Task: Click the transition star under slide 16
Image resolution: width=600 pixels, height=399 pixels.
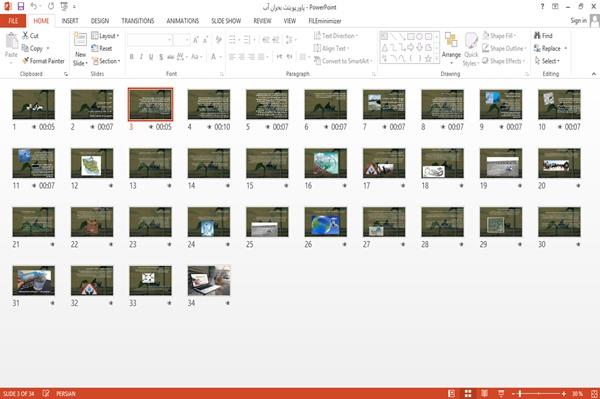Action: [344, 186]
